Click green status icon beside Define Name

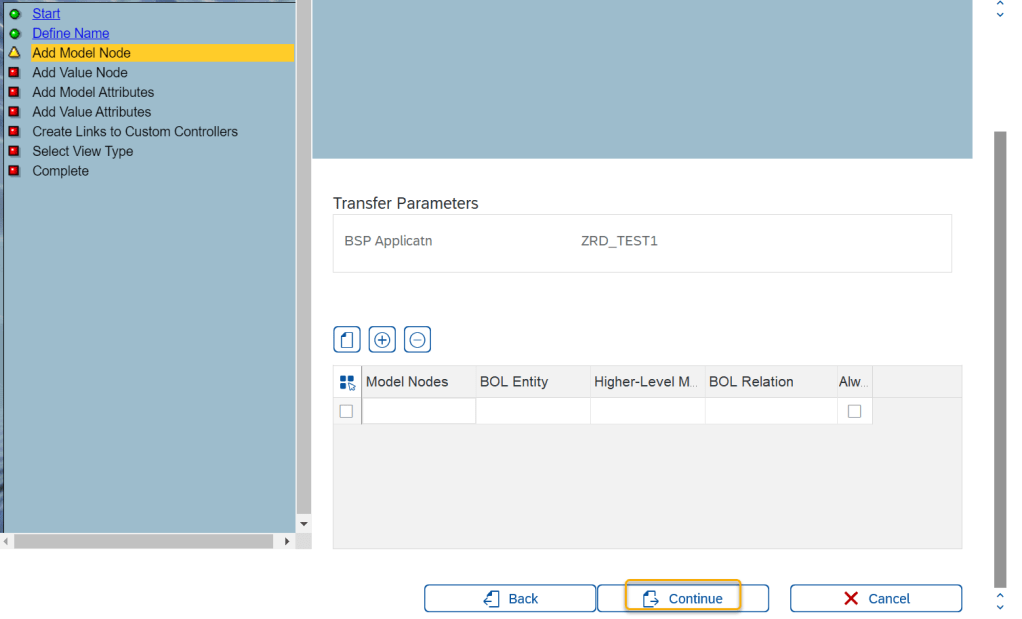pyautogui.click(x=14, y=33)
